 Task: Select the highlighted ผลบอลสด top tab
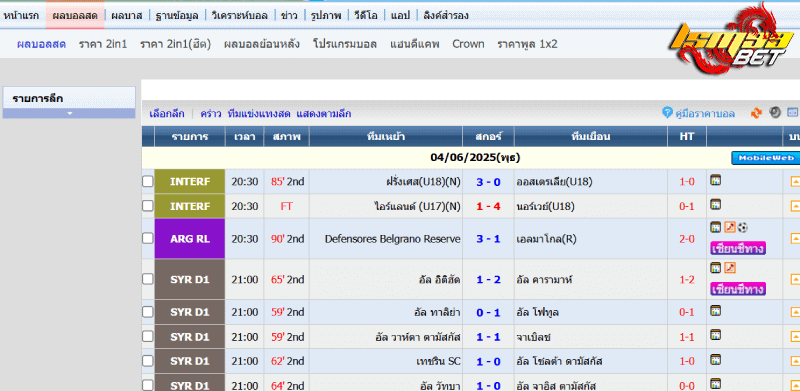coord(75,15)
